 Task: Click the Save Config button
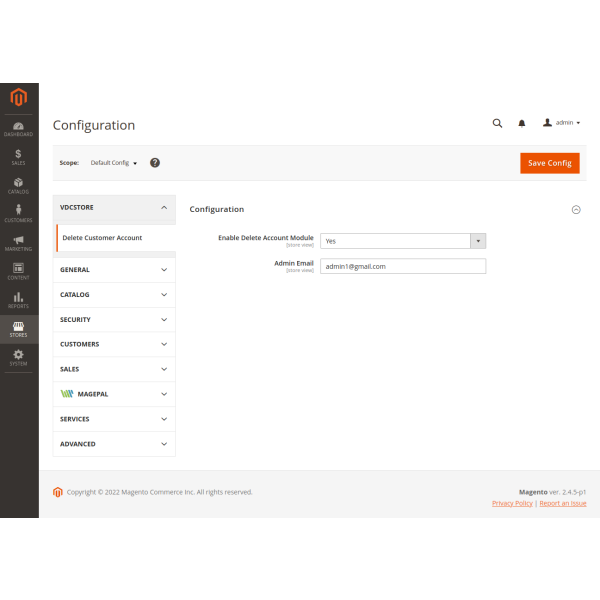pyautogui.click(x=549, y=163)
